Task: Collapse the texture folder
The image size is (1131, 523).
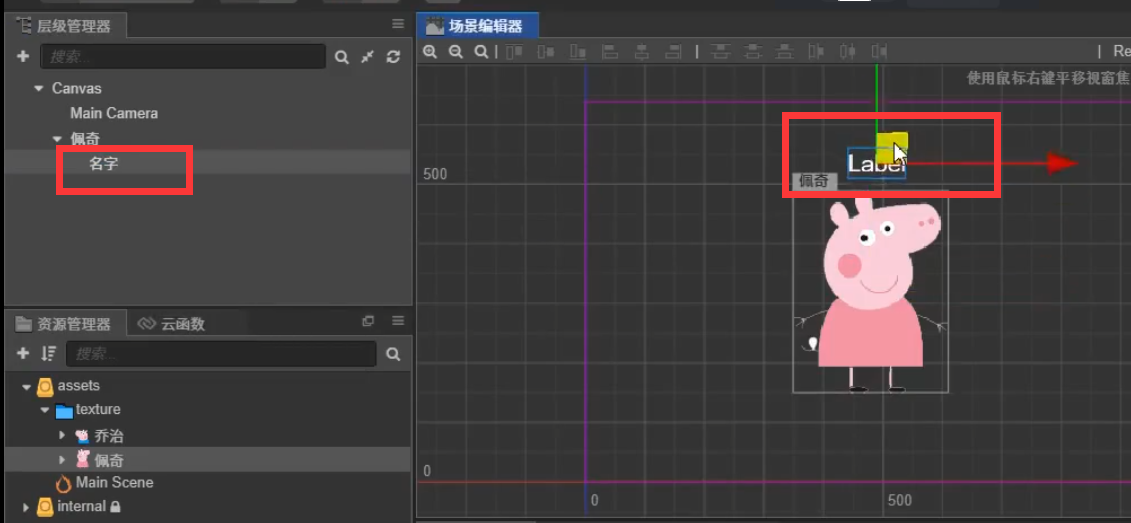Action: click(45, 410)
